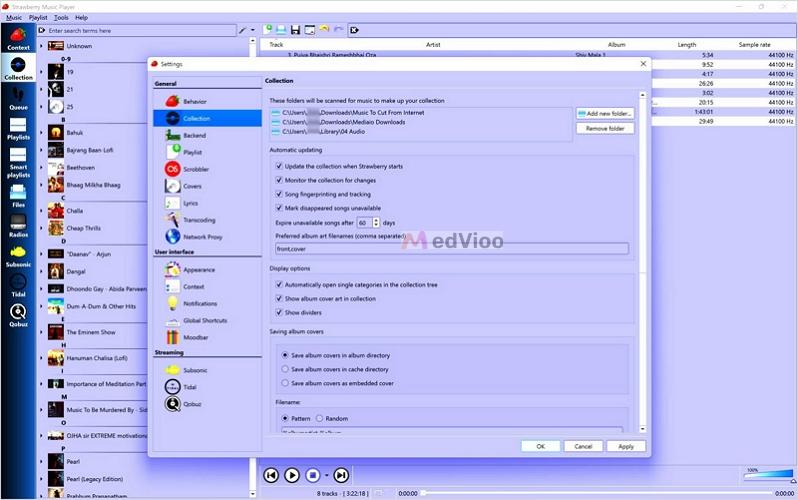The height and width of the screenshot is (500, 798).
Task: Expand the Unknown item in collection tree
Action: (41, 46)
